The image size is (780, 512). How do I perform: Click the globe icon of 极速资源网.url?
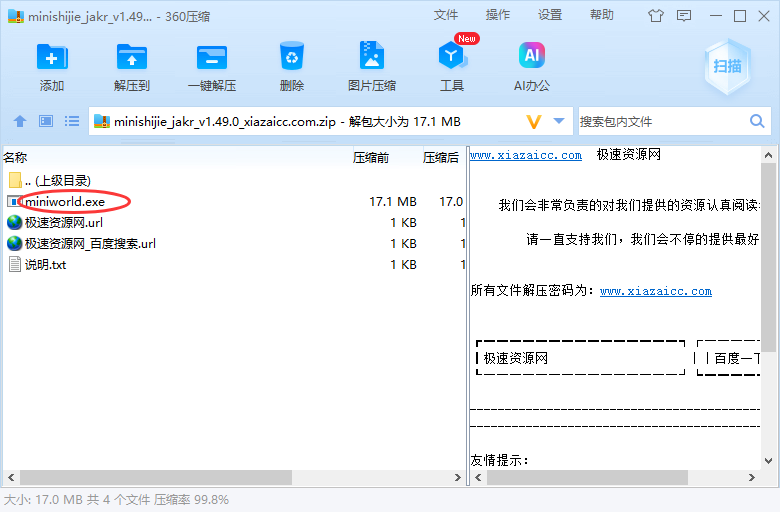pos(15,222)
